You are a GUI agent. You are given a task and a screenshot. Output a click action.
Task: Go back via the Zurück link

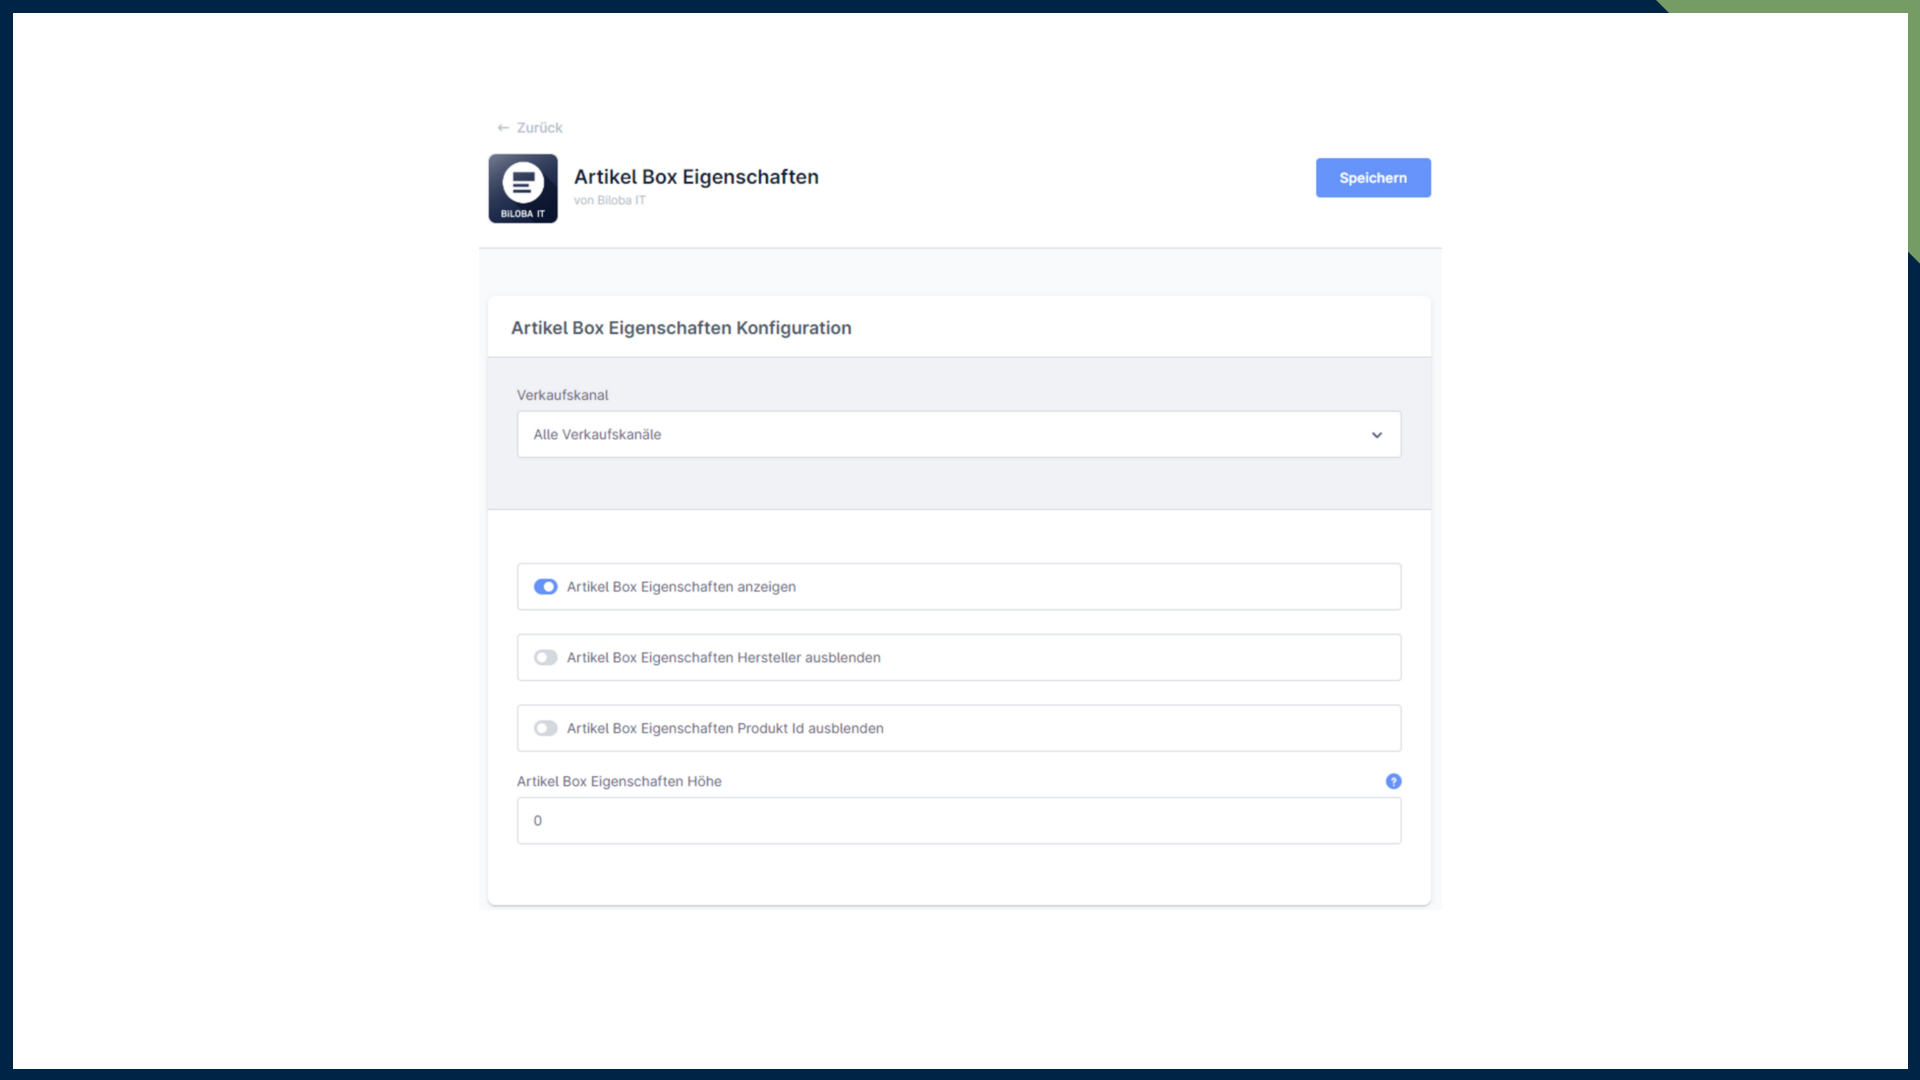[x=539, y=128]
